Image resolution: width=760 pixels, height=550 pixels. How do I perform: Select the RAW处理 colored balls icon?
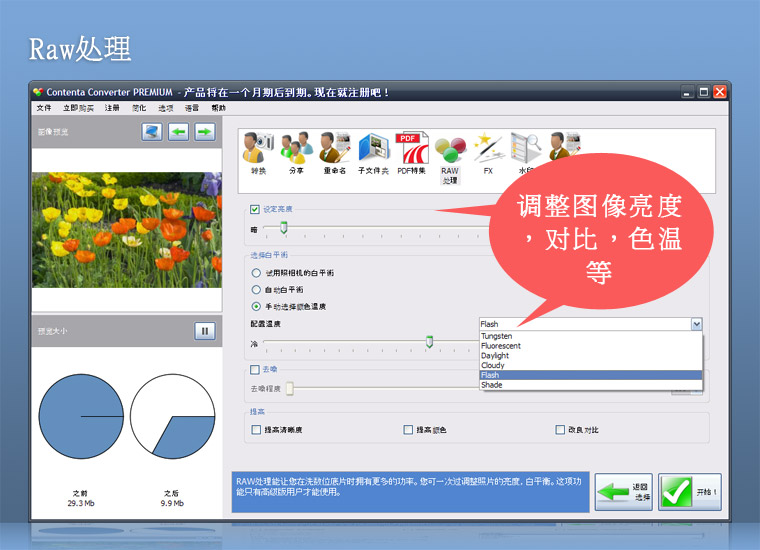click(450, 150)
